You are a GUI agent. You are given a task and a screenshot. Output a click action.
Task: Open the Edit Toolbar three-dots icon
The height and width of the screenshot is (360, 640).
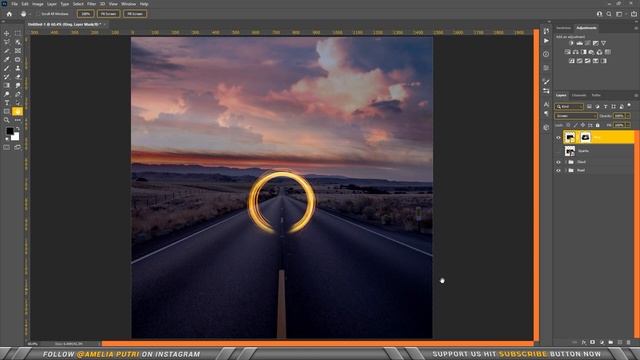pyautogui.click(x=18, y=120)
